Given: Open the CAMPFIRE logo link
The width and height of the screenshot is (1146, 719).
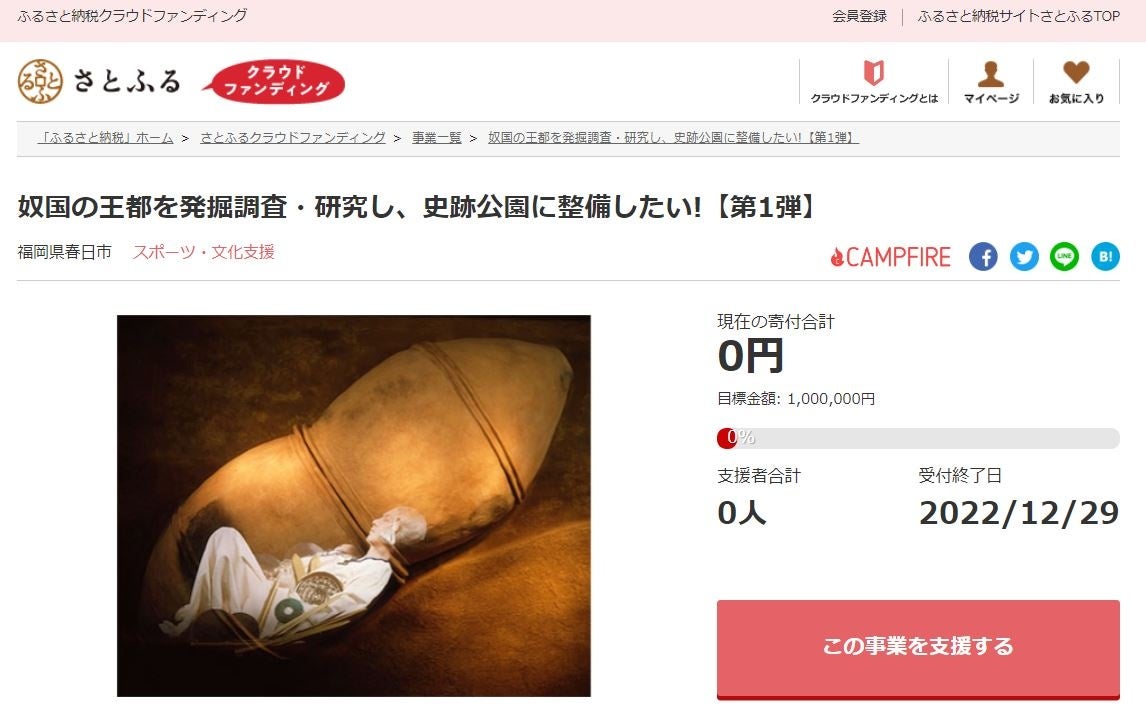Looking at the screenshot, I should coord(890,256).
